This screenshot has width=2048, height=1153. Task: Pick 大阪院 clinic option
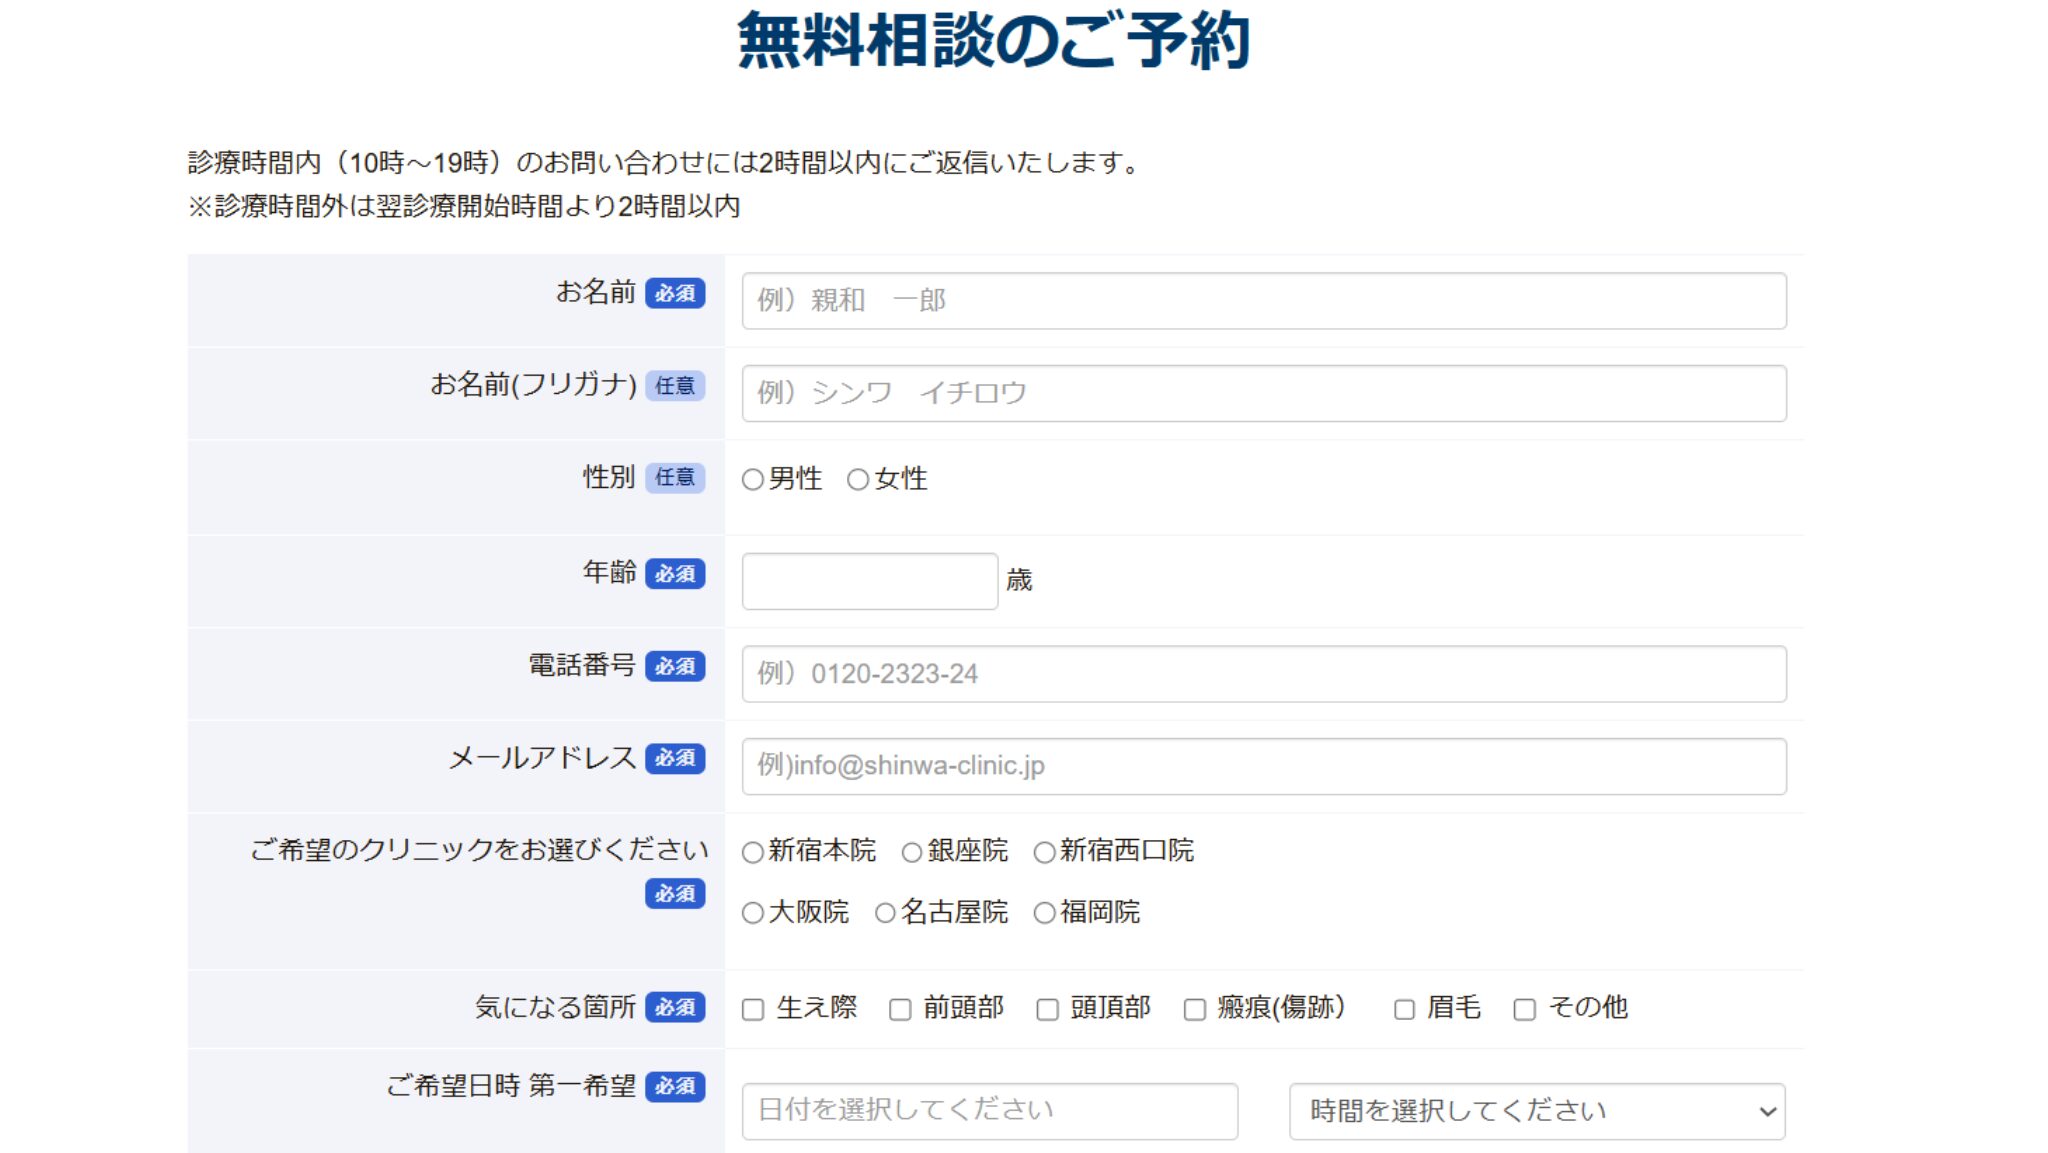pos(753,913)
